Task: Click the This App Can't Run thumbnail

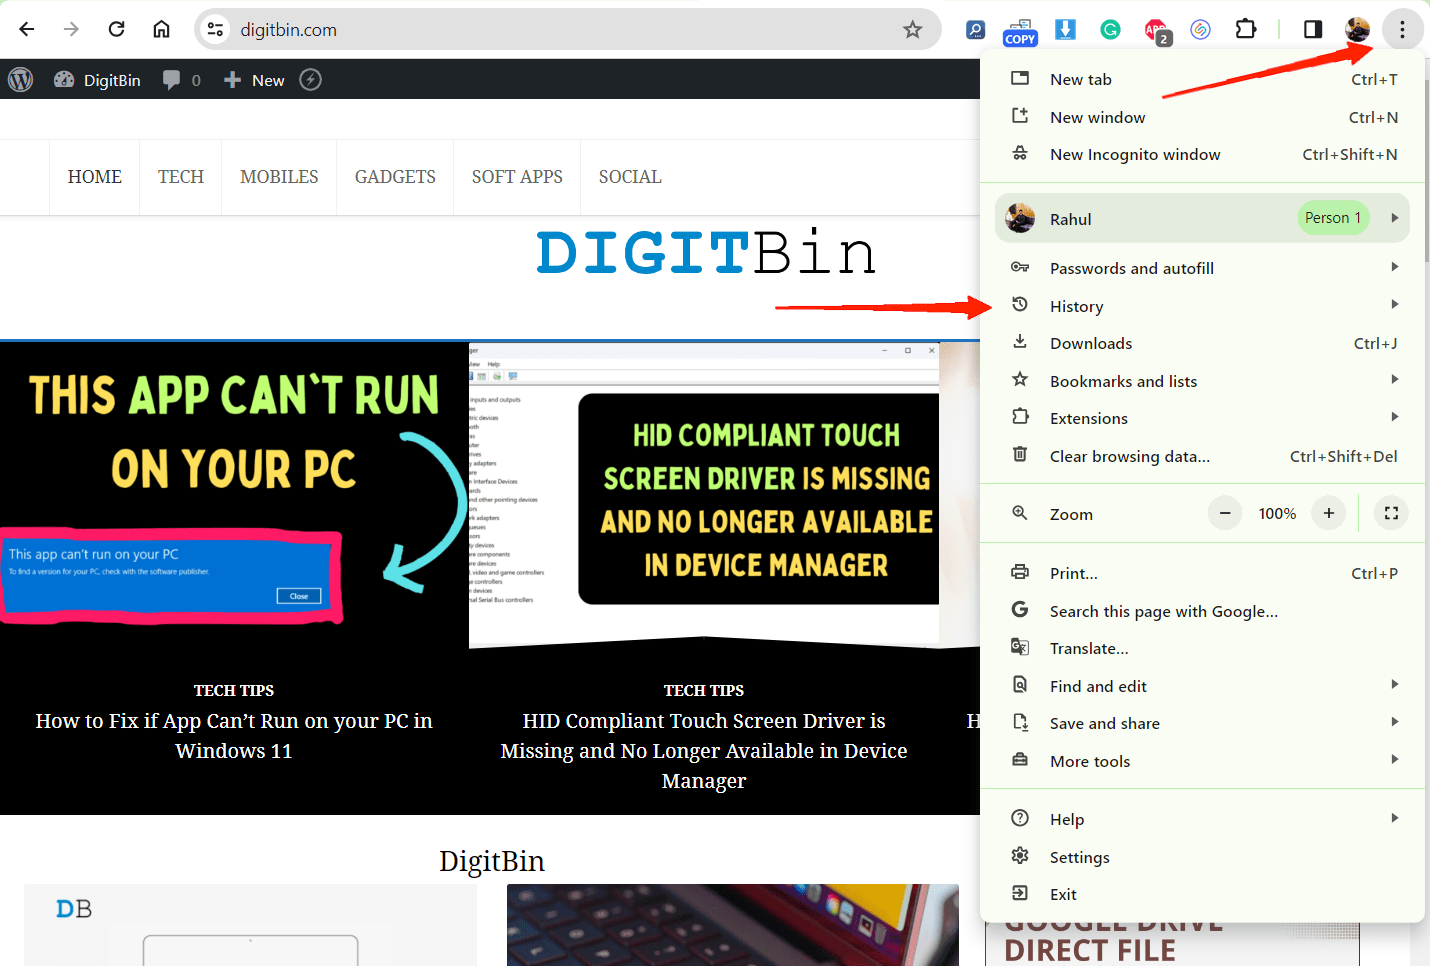Action: point(234,497)
